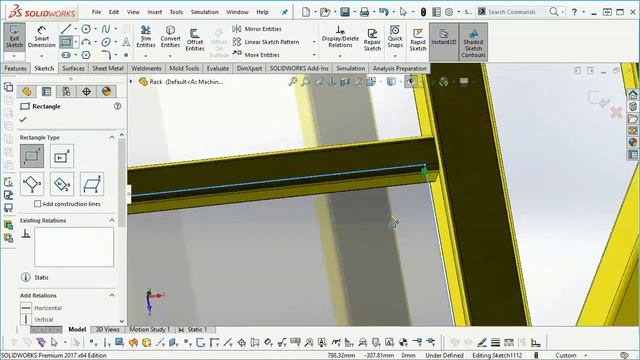Switch to the Evaluate tab

(218, 68)
